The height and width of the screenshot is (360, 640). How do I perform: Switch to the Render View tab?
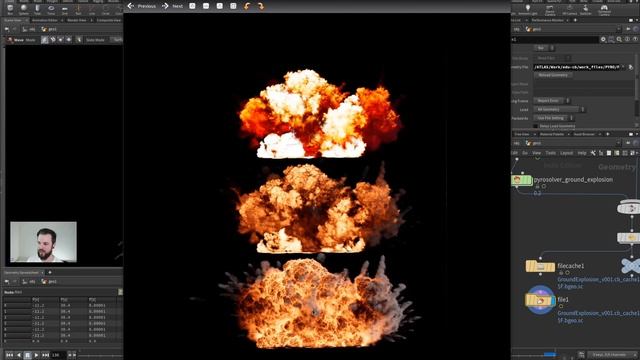pyautogui.click(x=76, y=20)
